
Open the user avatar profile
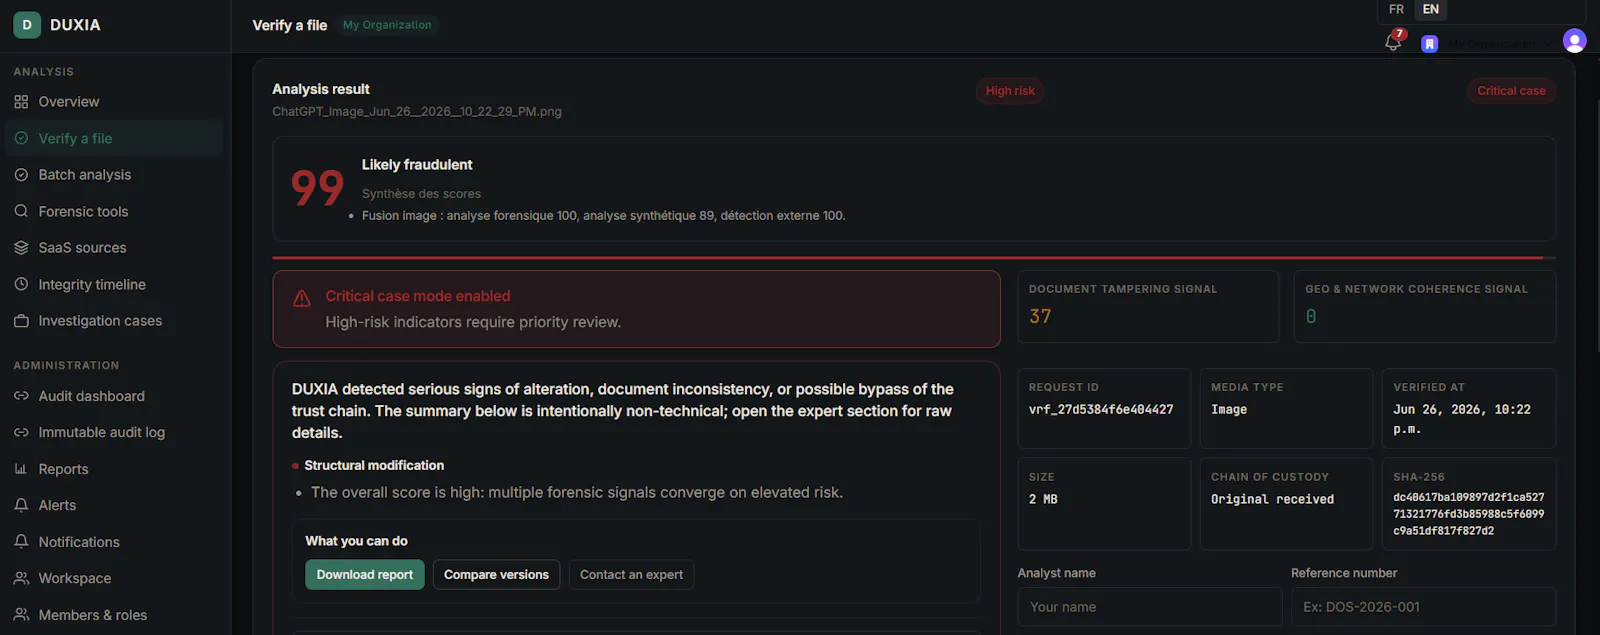click(1574, 41)
